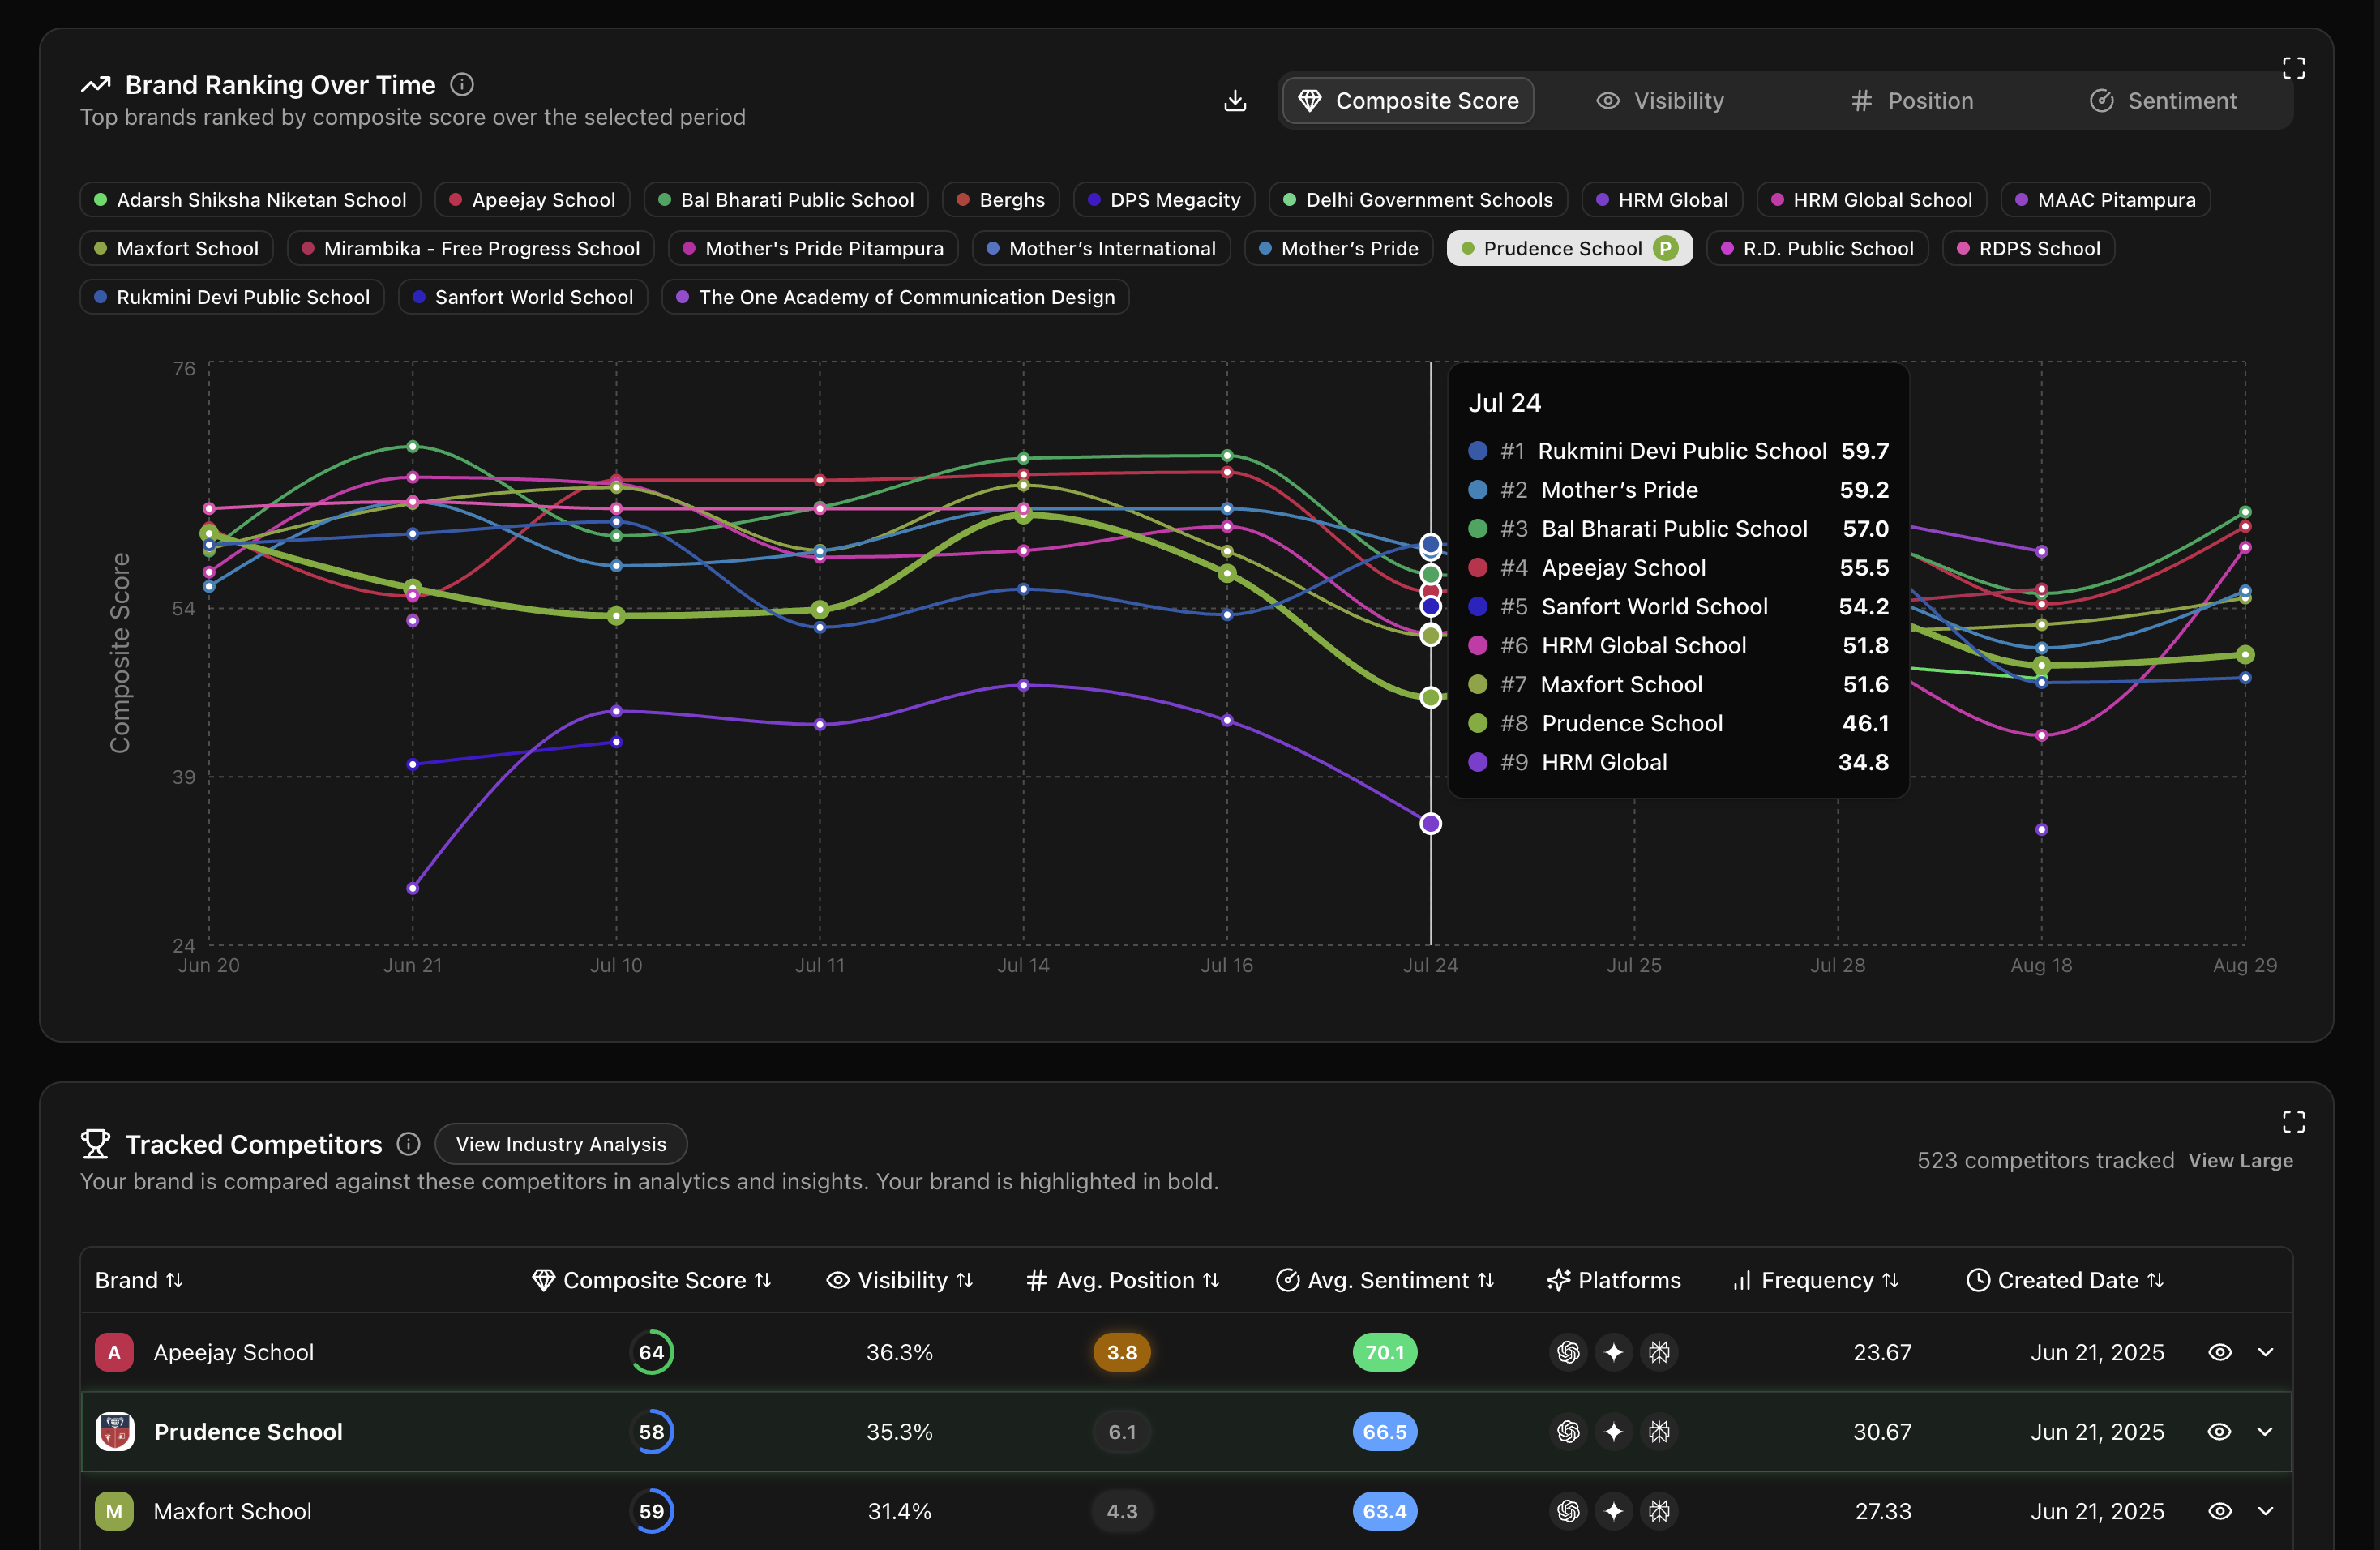This screenshot has width=2380, height=1550.
Task: Select the Composite Score metric tab
Action: 1408,101
